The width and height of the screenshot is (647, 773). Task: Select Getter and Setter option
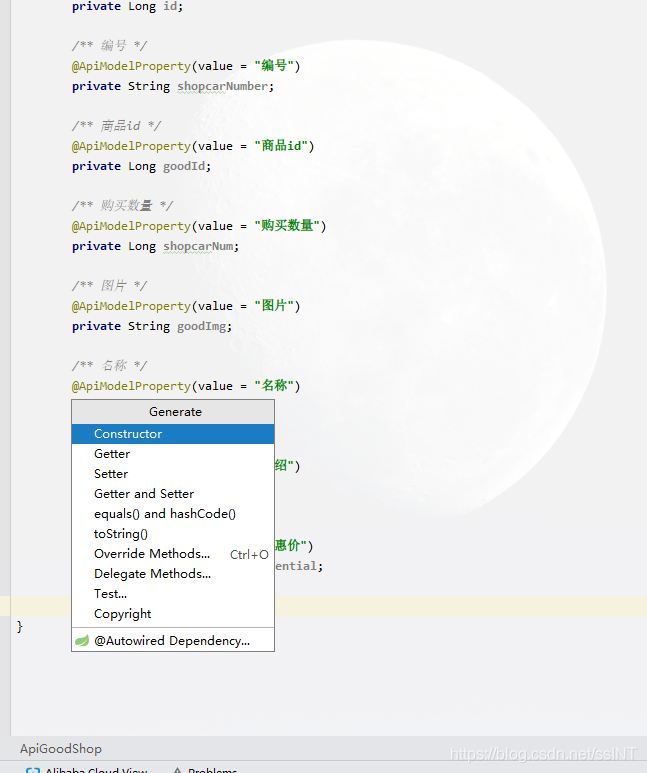tap(144, 494)
